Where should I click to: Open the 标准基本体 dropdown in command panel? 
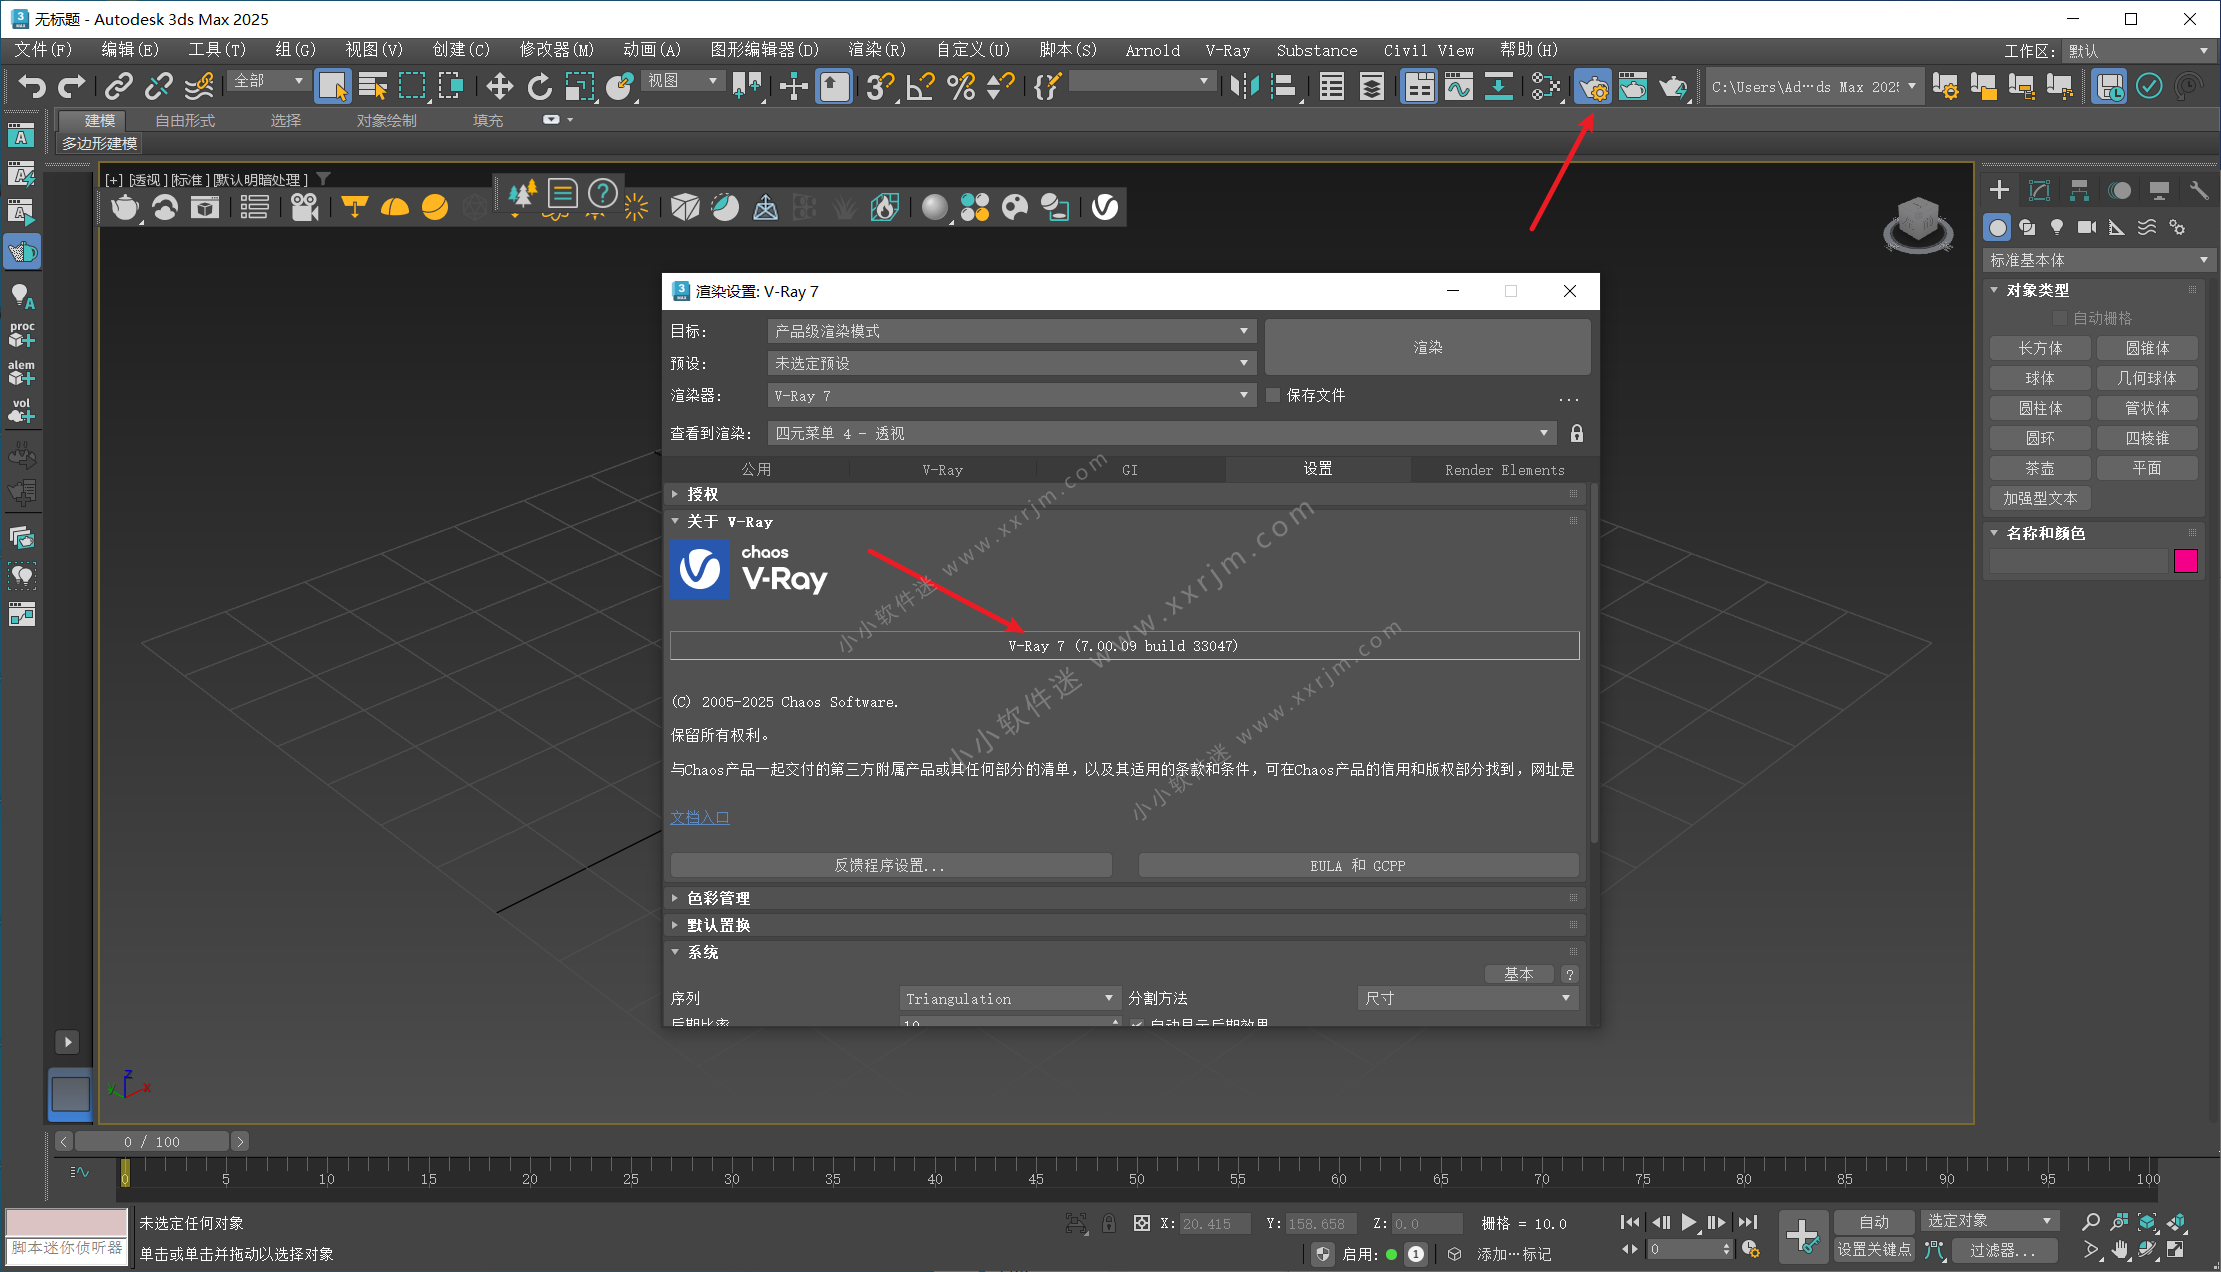(2098, 260)
